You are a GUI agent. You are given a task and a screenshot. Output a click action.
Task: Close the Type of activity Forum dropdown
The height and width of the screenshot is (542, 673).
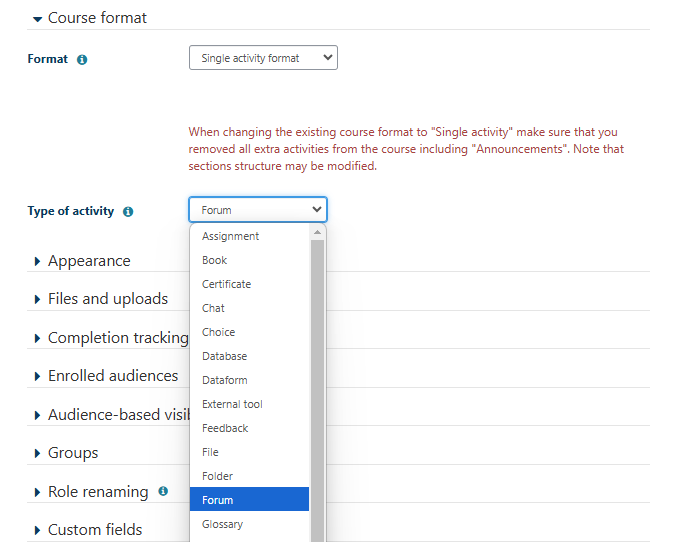tap(257, 210)
